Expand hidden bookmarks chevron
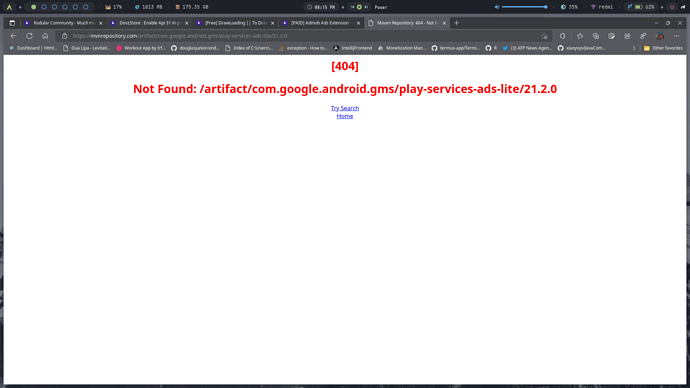This screenshot has width=690, height=388. click(634, 48)
